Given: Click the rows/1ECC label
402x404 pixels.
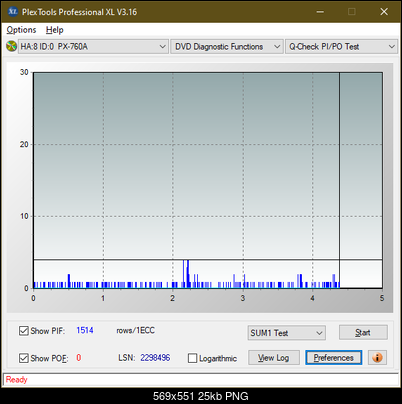Looking at the screenshot, I should click(135, 330).
